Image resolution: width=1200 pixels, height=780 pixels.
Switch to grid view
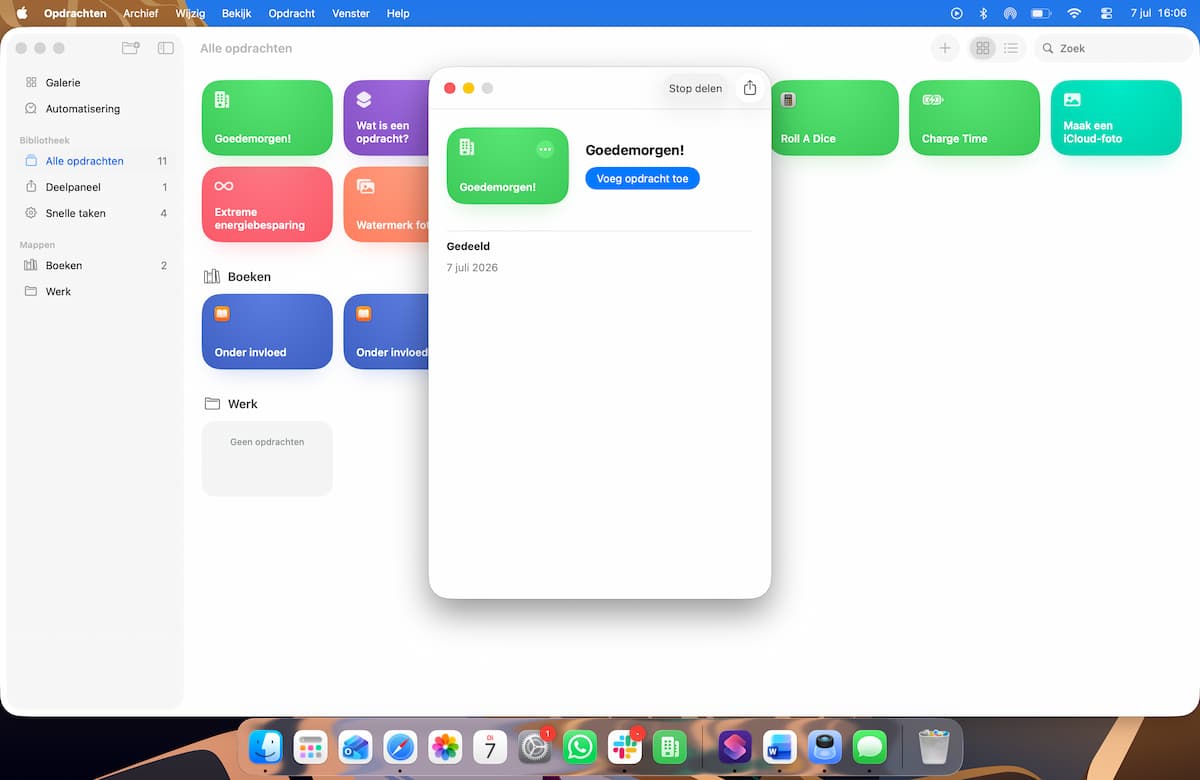coord(983,48)
